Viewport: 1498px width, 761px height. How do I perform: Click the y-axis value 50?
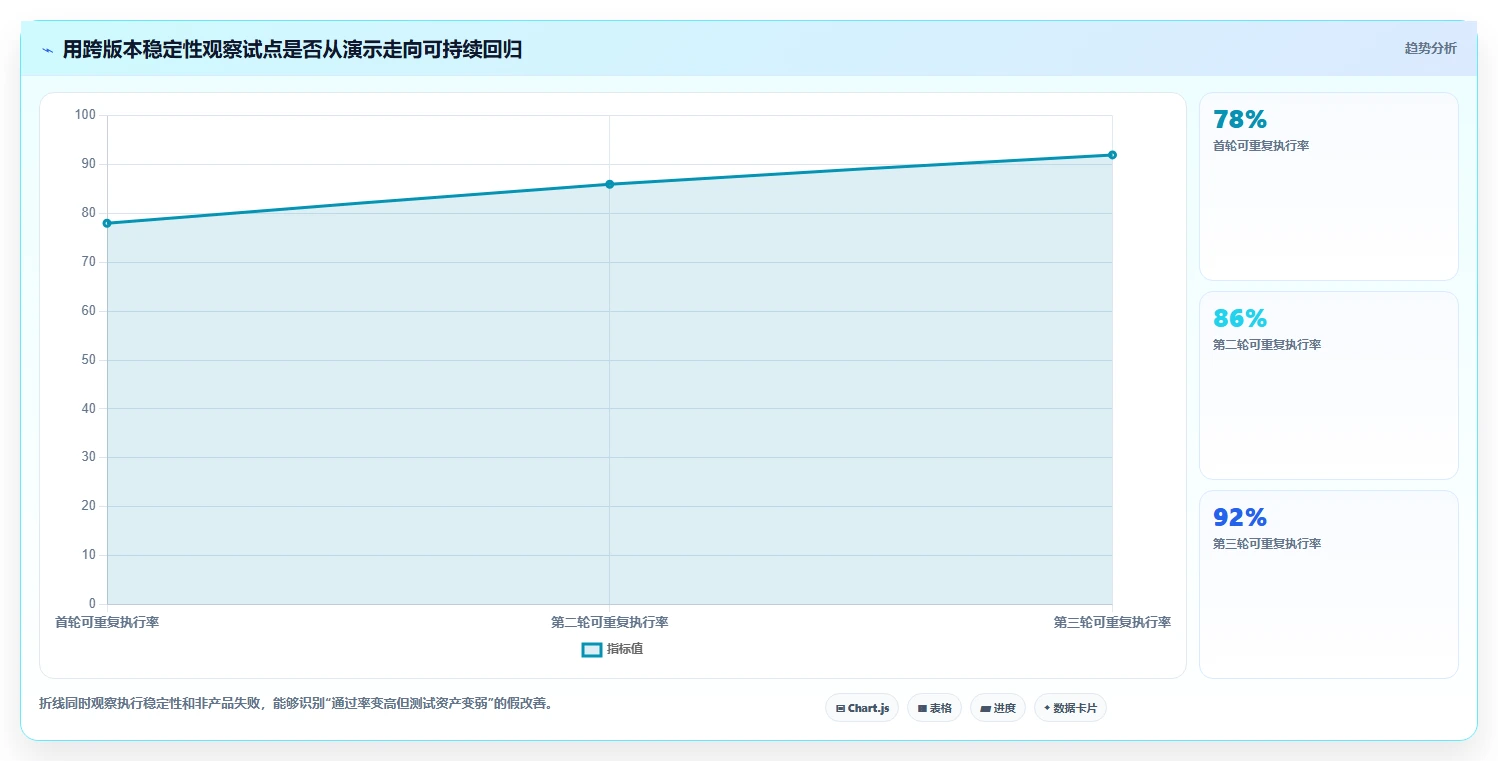(89, 360)
